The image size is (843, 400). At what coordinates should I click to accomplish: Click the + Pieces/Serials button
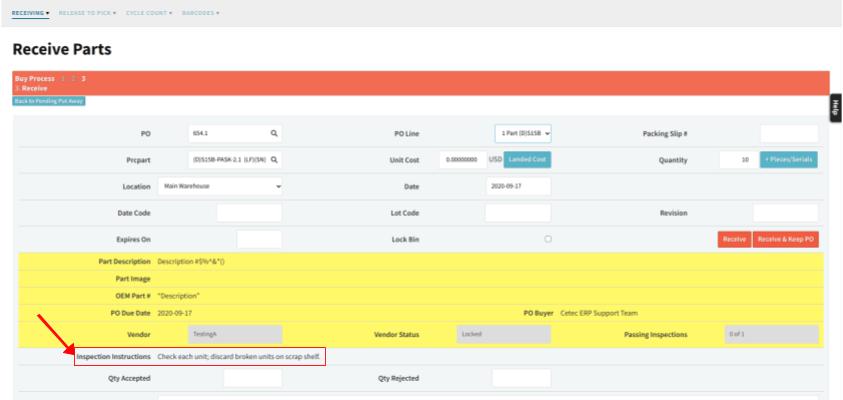[790, 160]
